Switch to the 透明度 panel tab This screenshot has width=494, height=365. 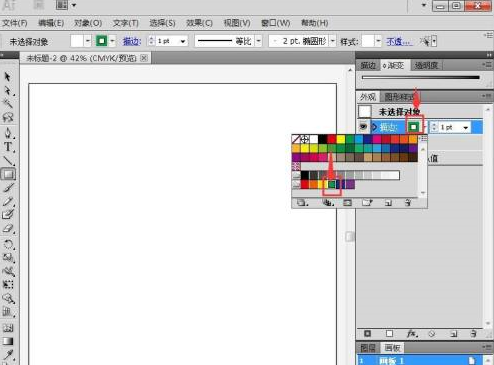pyautogui.click(x=426, y=66)
